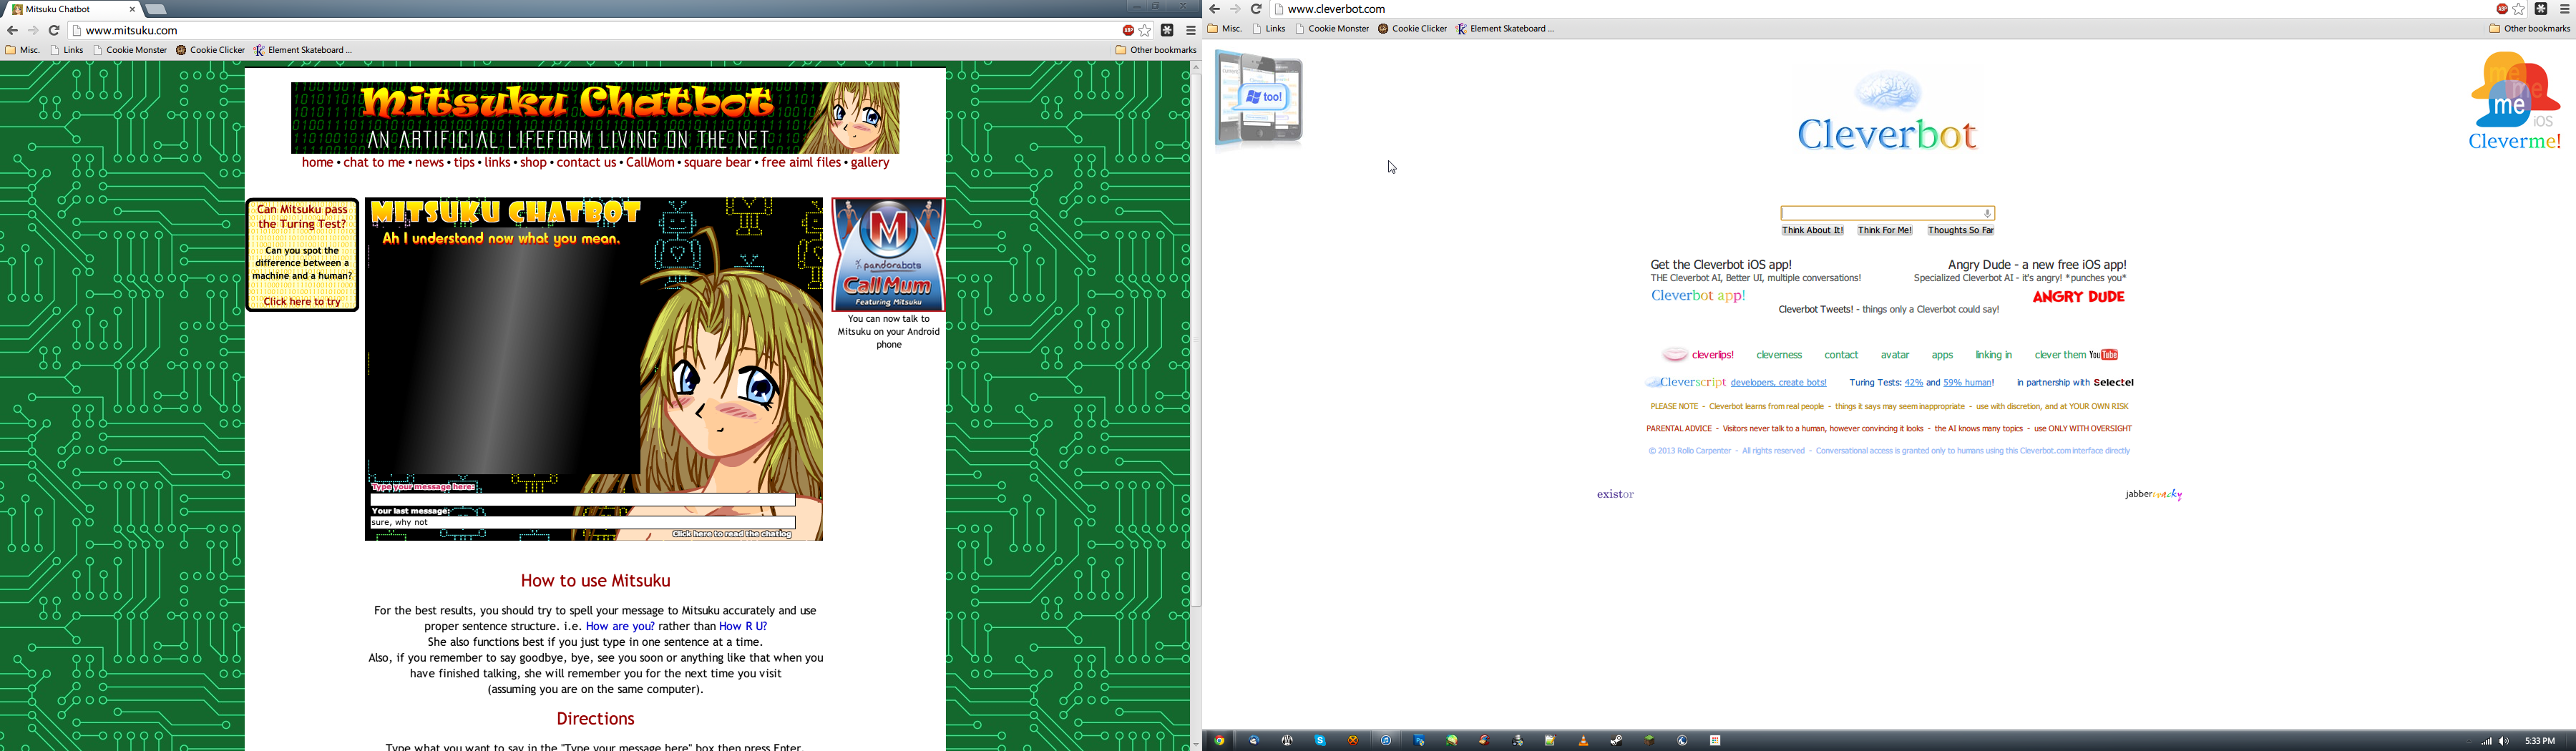Expand Misc. bookmark folder in Mitsuku window
This screenshot has height=751, width=2576.
coord(23,50)
